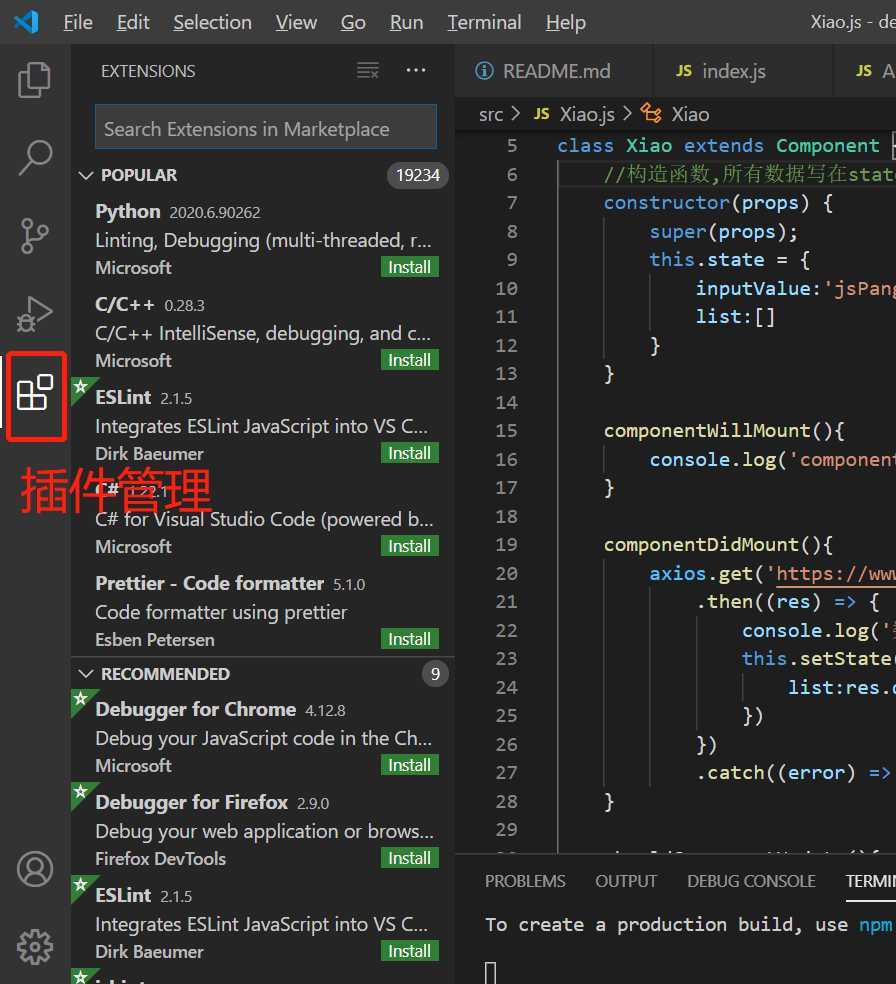Install Debugger for Chrome extension
The height and width of the screenshot is (984, 896).
coord(409,765)
